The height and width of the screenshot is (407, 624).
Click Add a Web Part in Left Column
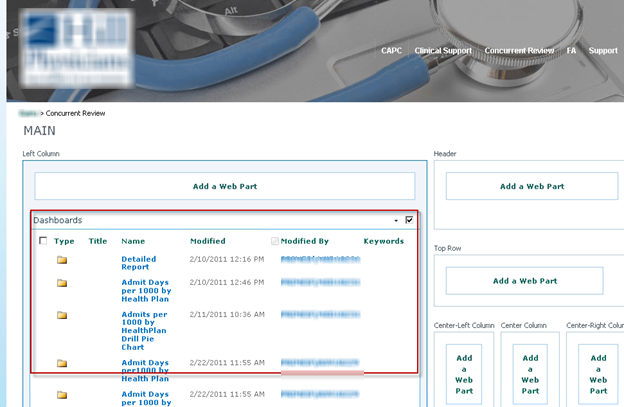224,186
